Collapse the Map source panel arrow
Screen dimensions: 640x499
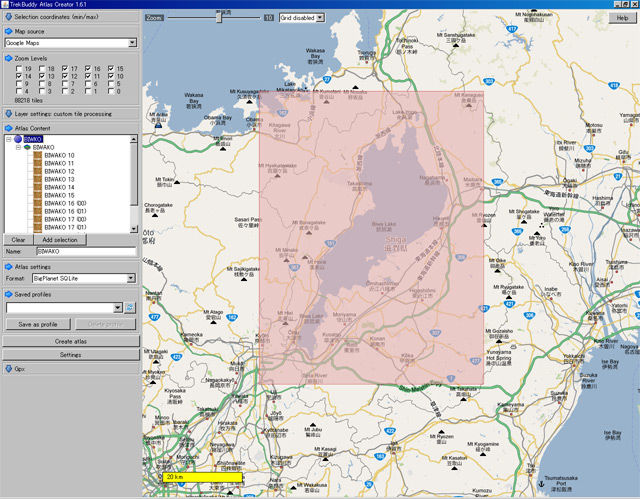(8, 31)
